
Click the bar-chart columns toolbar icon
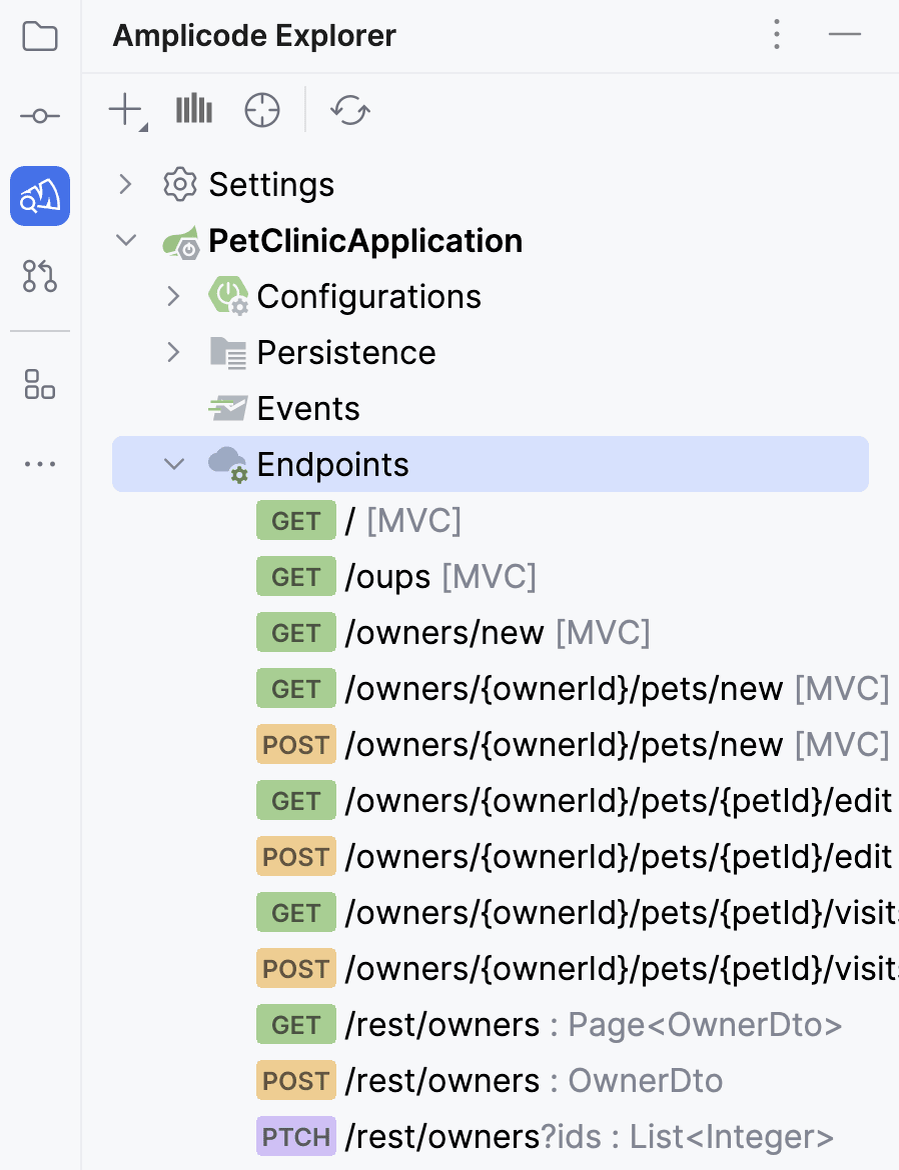[x=194, y=110]
